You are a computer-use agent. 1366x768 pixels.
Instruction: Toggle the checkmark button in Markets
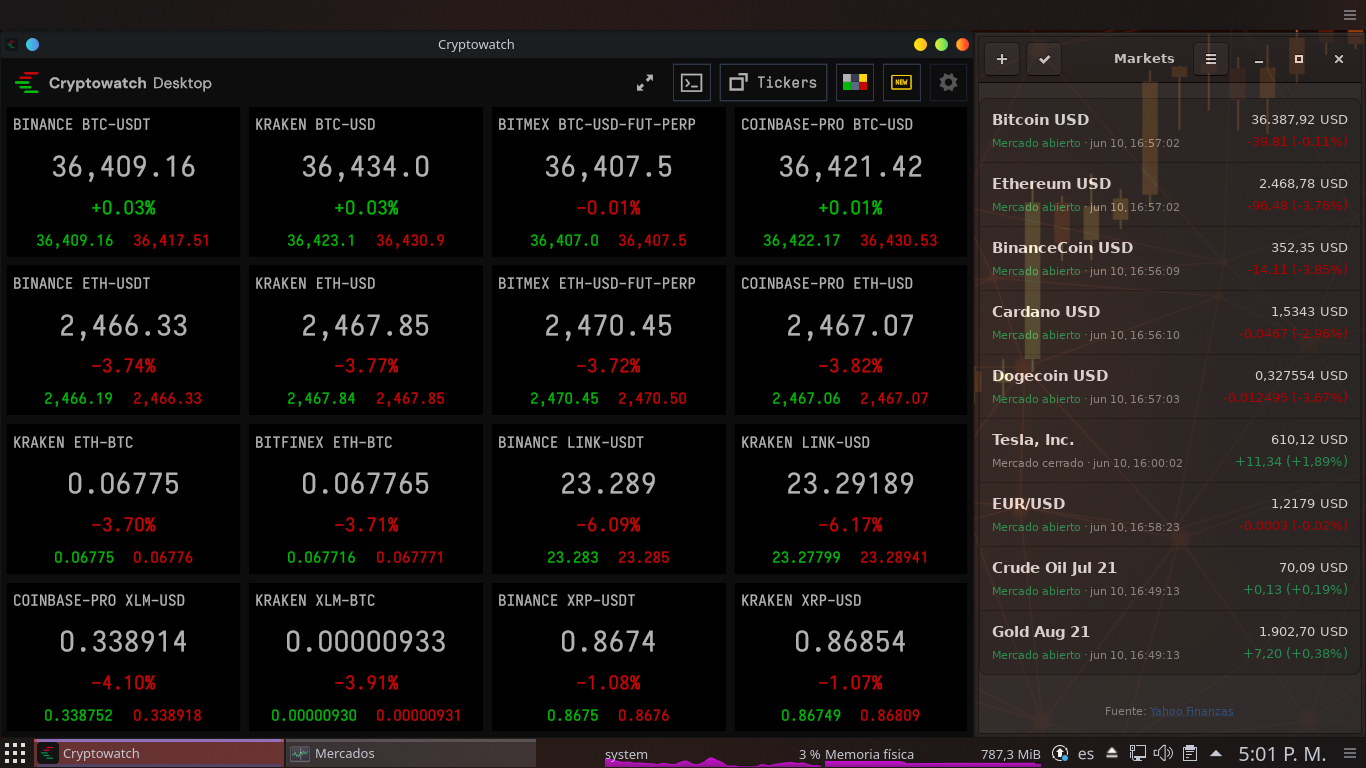coord(1044,59)
